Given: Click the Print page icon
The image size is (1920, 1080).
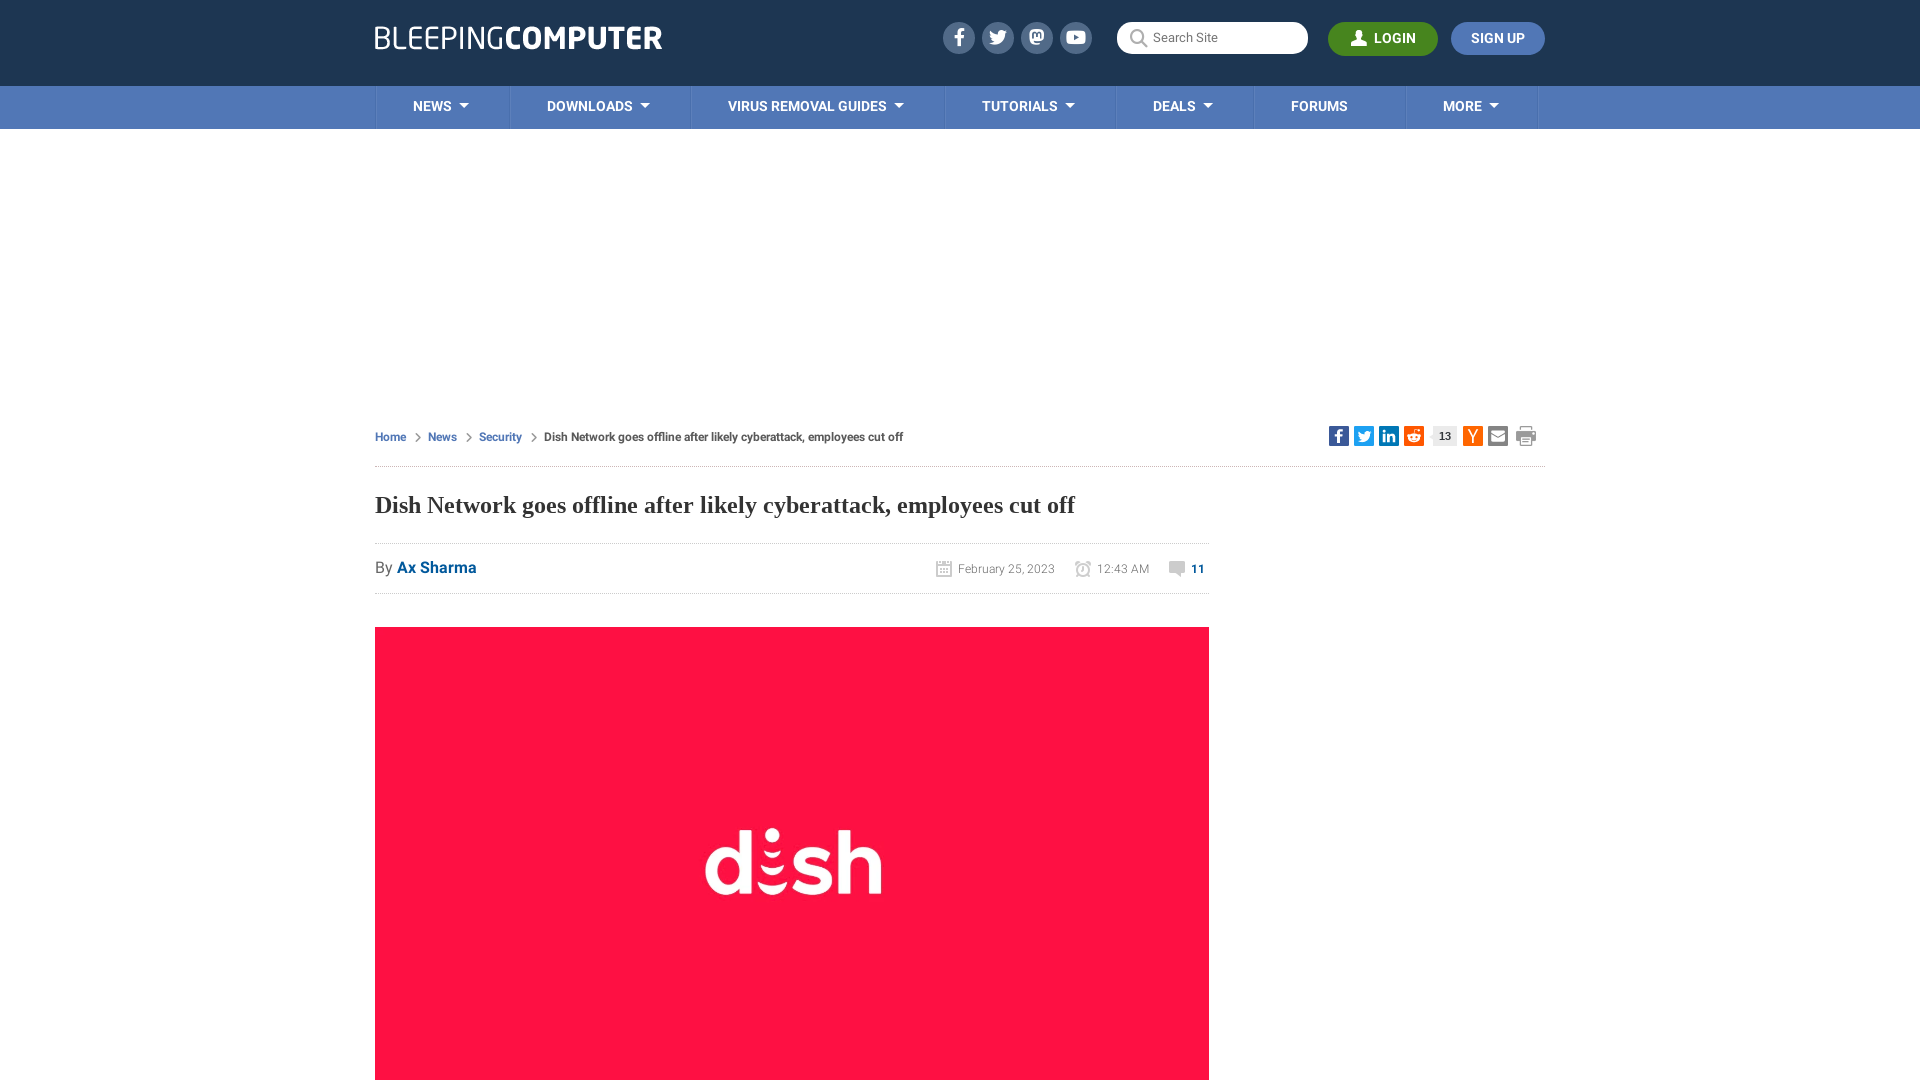Looking at the screenshot, I should tap(1526, 435).
